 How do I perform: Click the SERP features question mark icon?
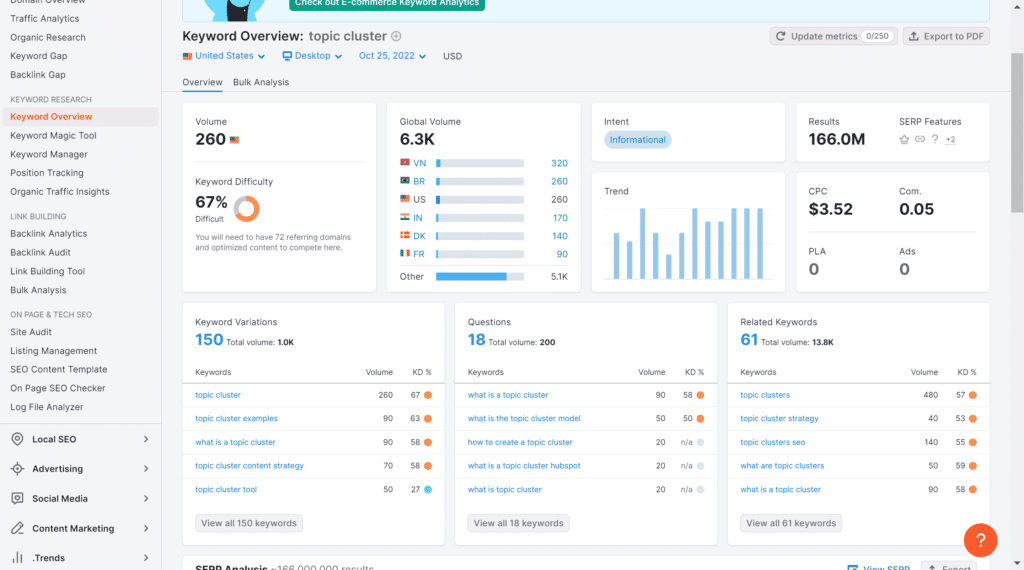click(x=935, y=139)
